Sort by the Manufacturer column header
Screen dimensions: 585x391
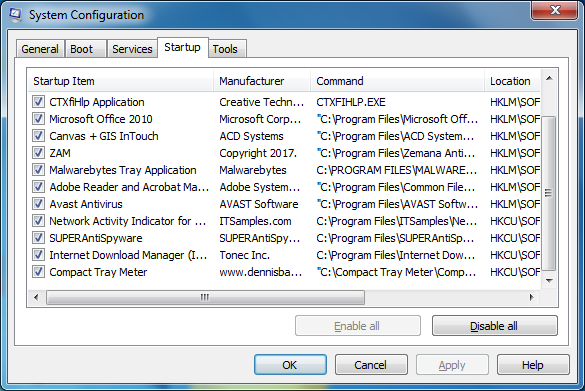click(262, 81)
